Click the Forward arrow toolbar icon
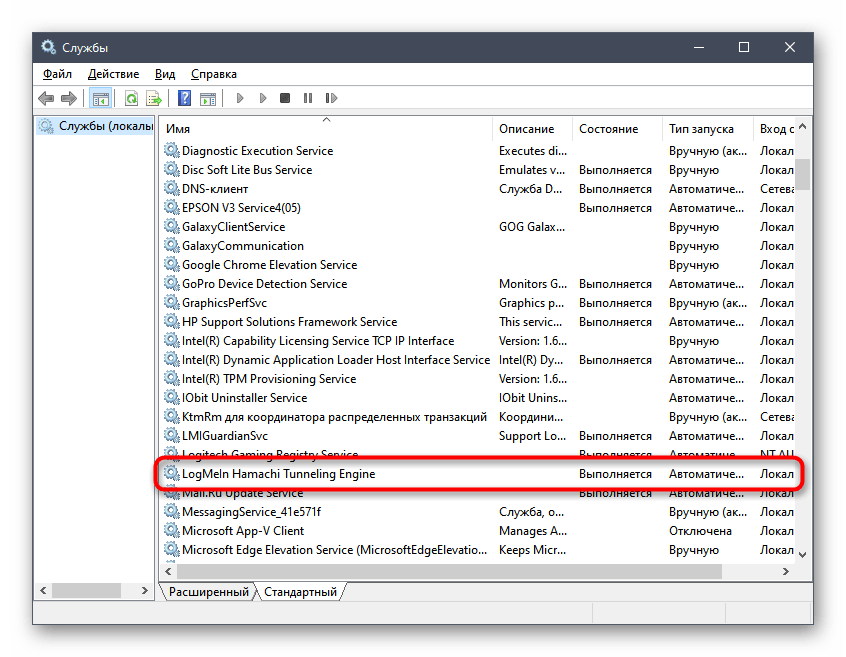Viewport: 846px width, 657px height. pyautogui.click(x=69, y=98)
